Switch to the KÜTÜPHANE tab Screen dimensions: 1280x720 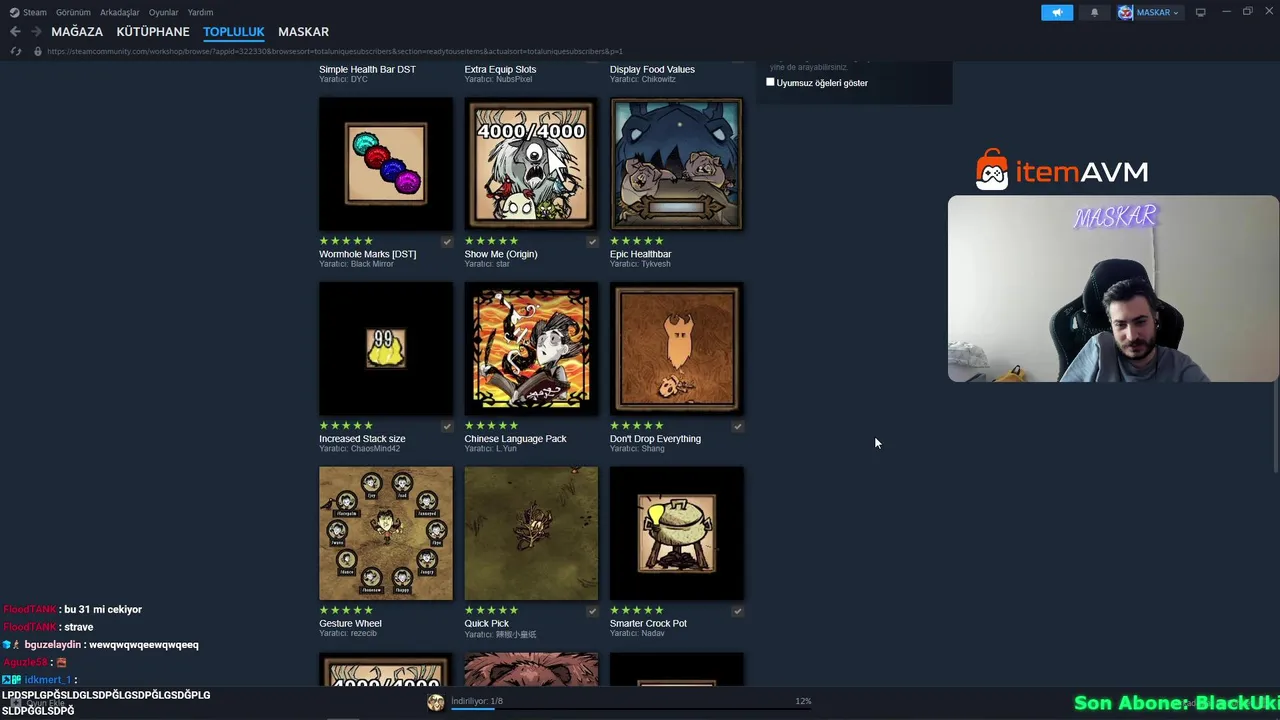[153, 32]
